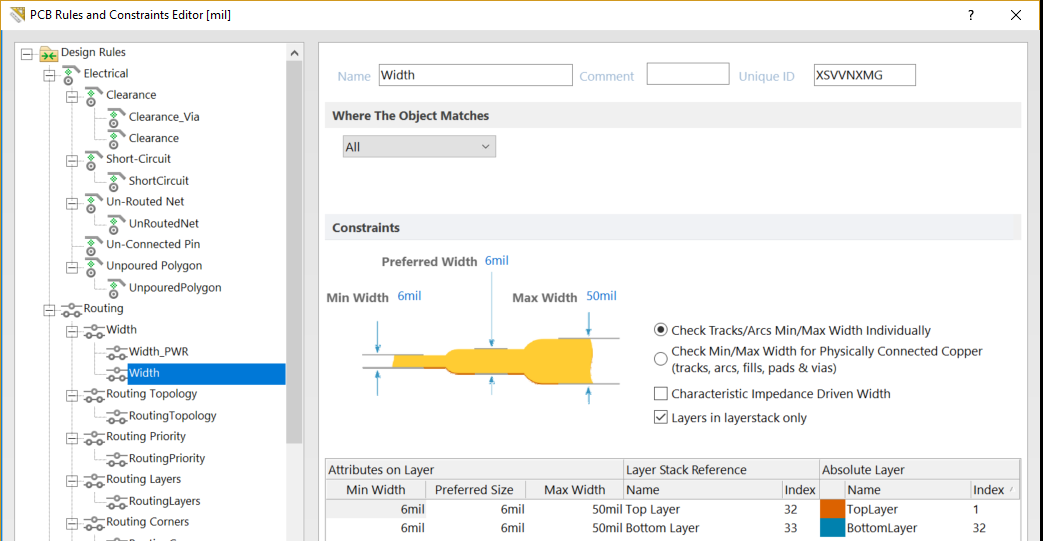Screen dimensions: 1043x541
Task: Select Check Tracks/Arcs Min/Max Width Individually
Action: click(661, 330)
